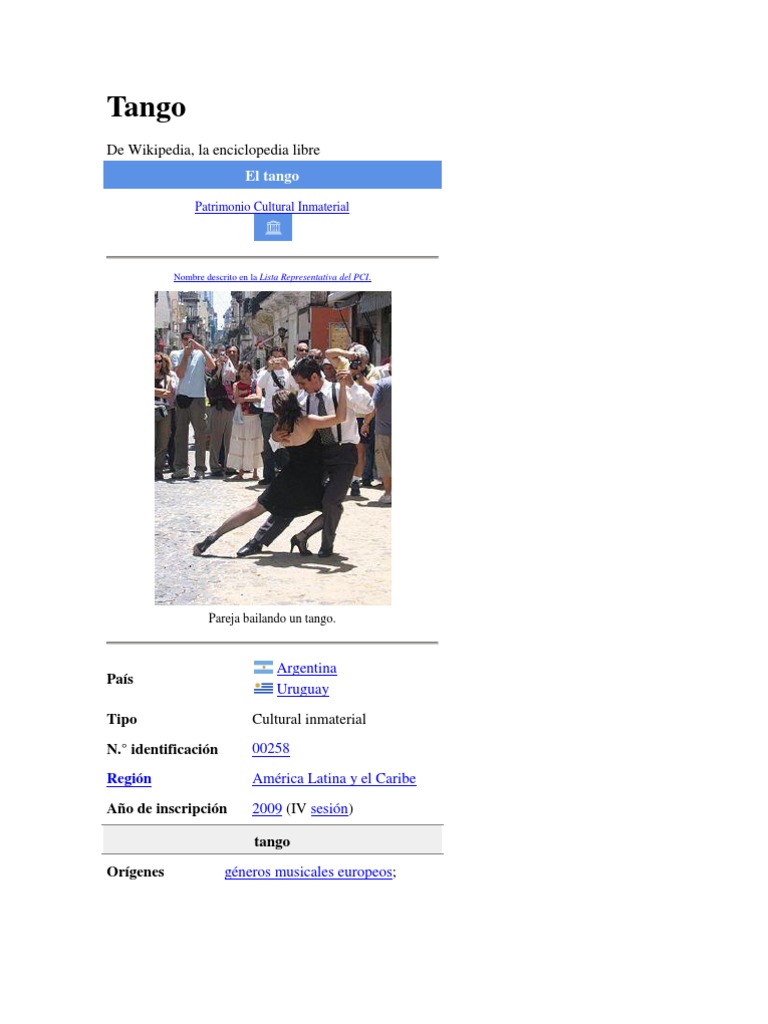This screenshot has width=768, height=1024.
Task: Click the UNESCO heritage temple icon
Action: click(x=272, y=228)
